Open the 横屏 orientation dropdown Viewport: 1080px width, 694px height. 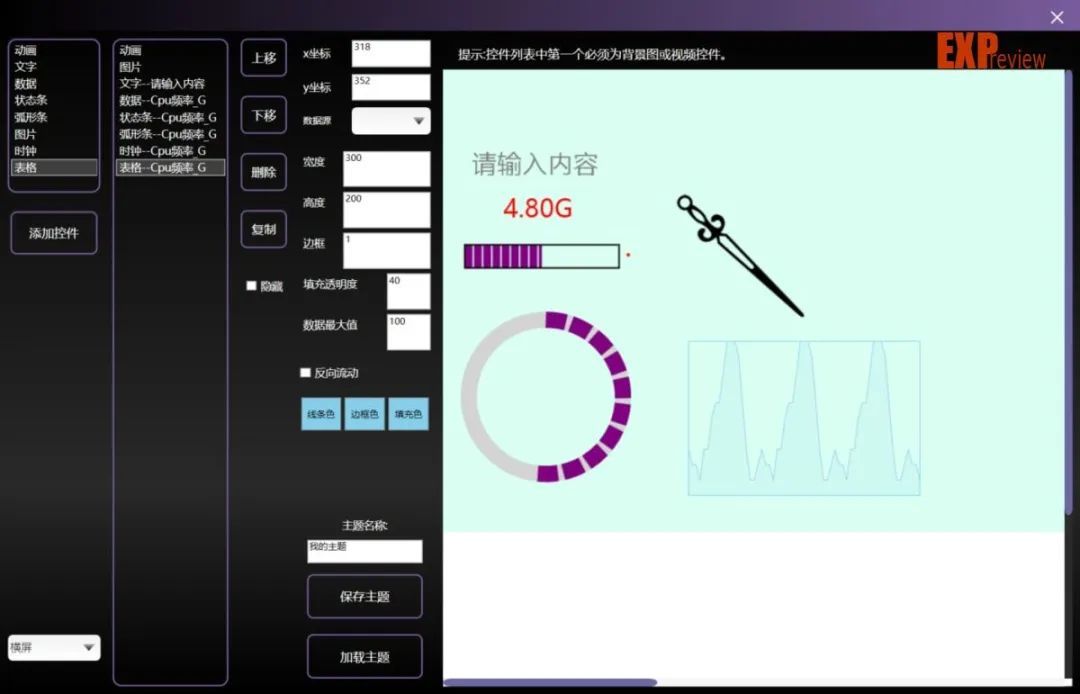(x=54, y=648)
